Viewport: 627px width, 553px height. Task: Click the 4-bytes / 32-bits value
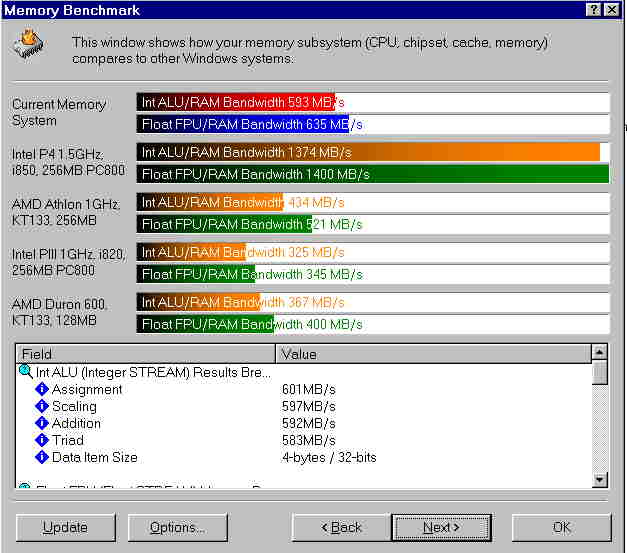click(329, 457)
